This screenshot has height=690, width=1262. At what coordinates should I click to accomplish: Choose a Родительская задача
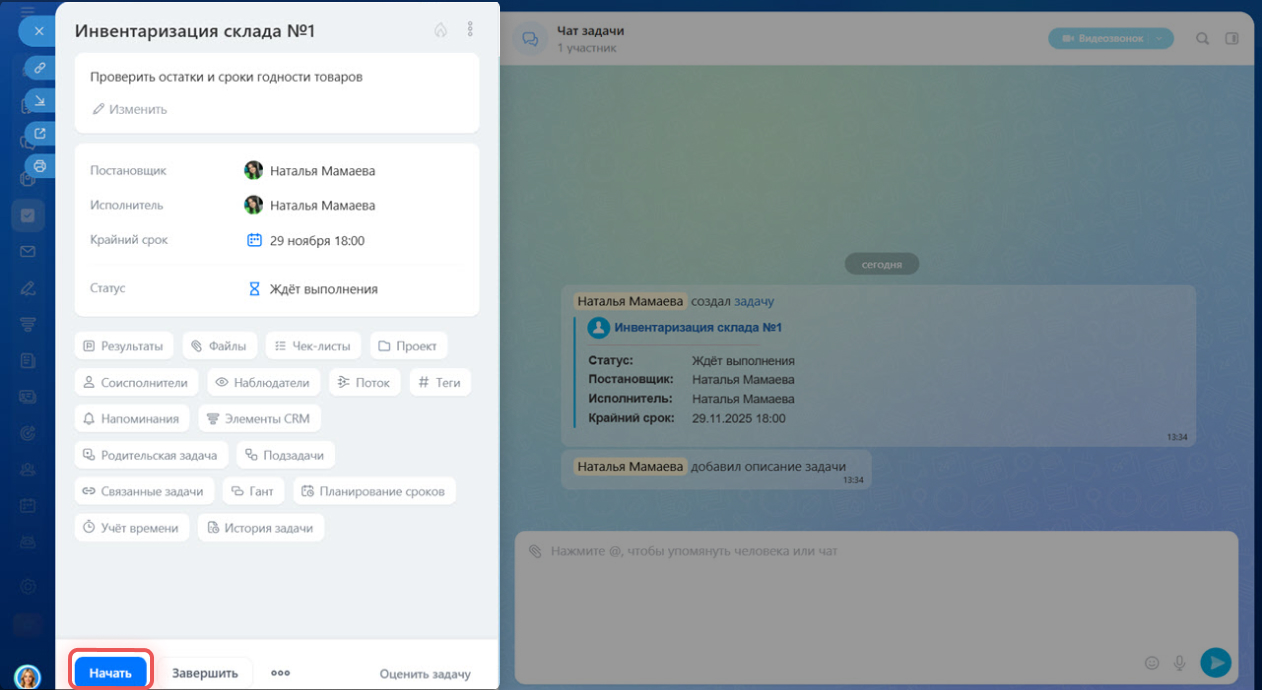[x=151, y=455]
